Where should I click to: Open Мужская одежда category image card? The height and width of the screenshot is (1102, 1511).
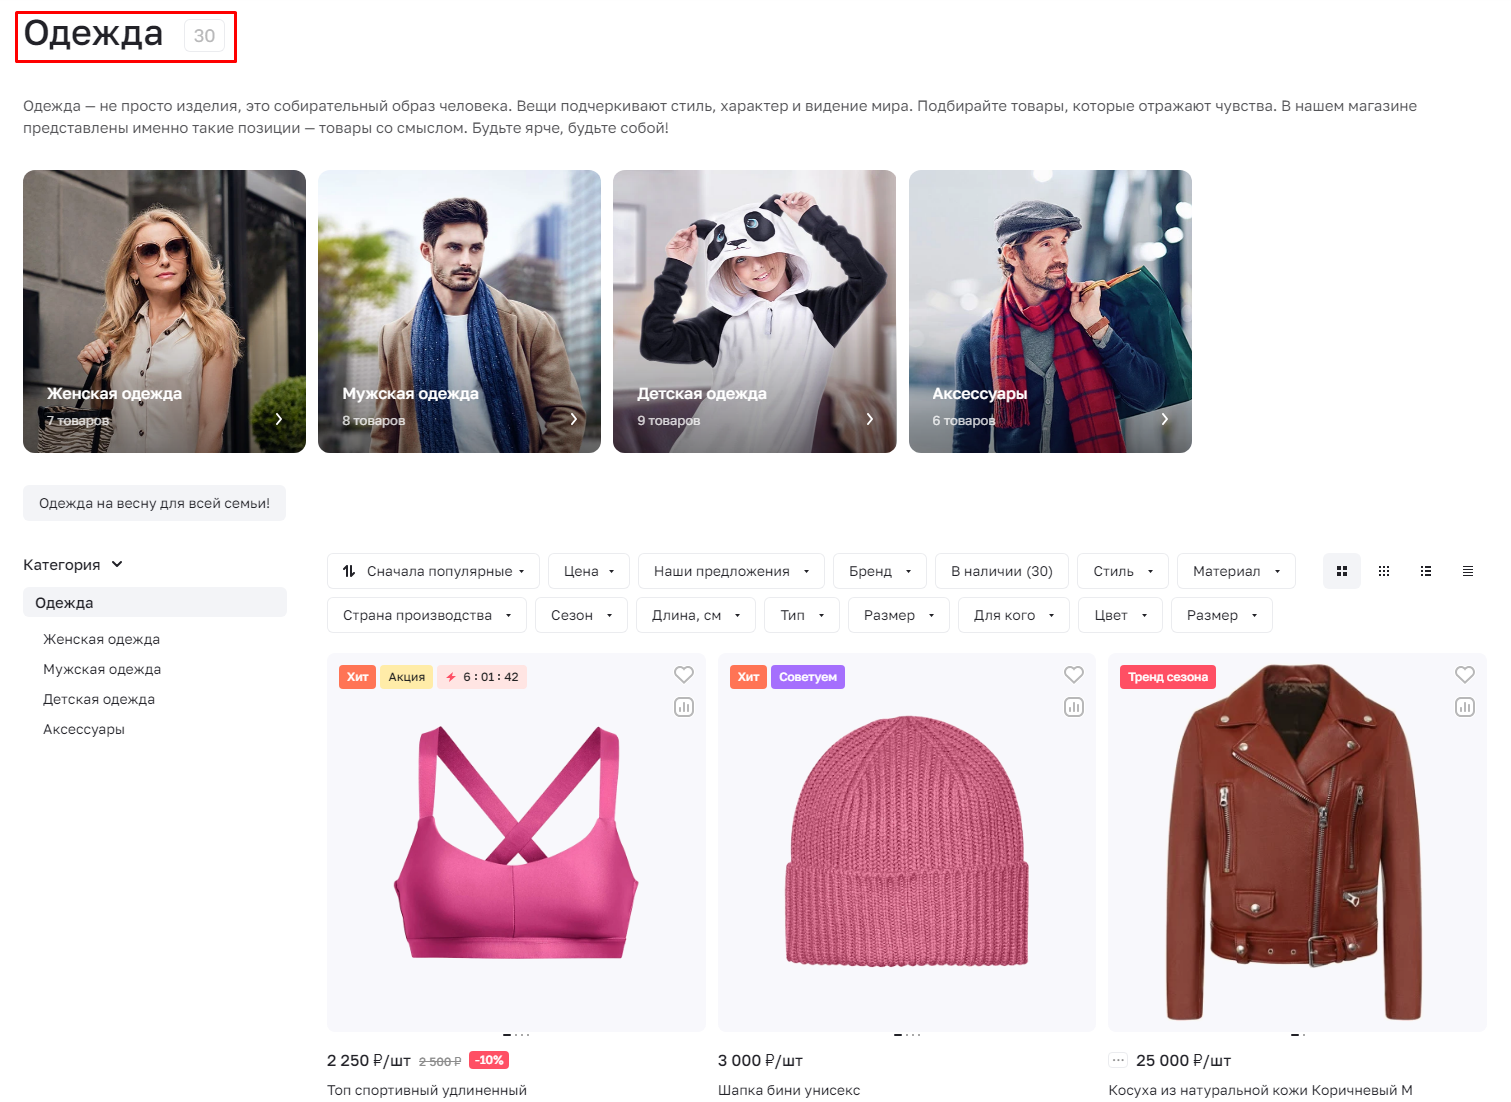pyautogui.click(x=459, y=311)
